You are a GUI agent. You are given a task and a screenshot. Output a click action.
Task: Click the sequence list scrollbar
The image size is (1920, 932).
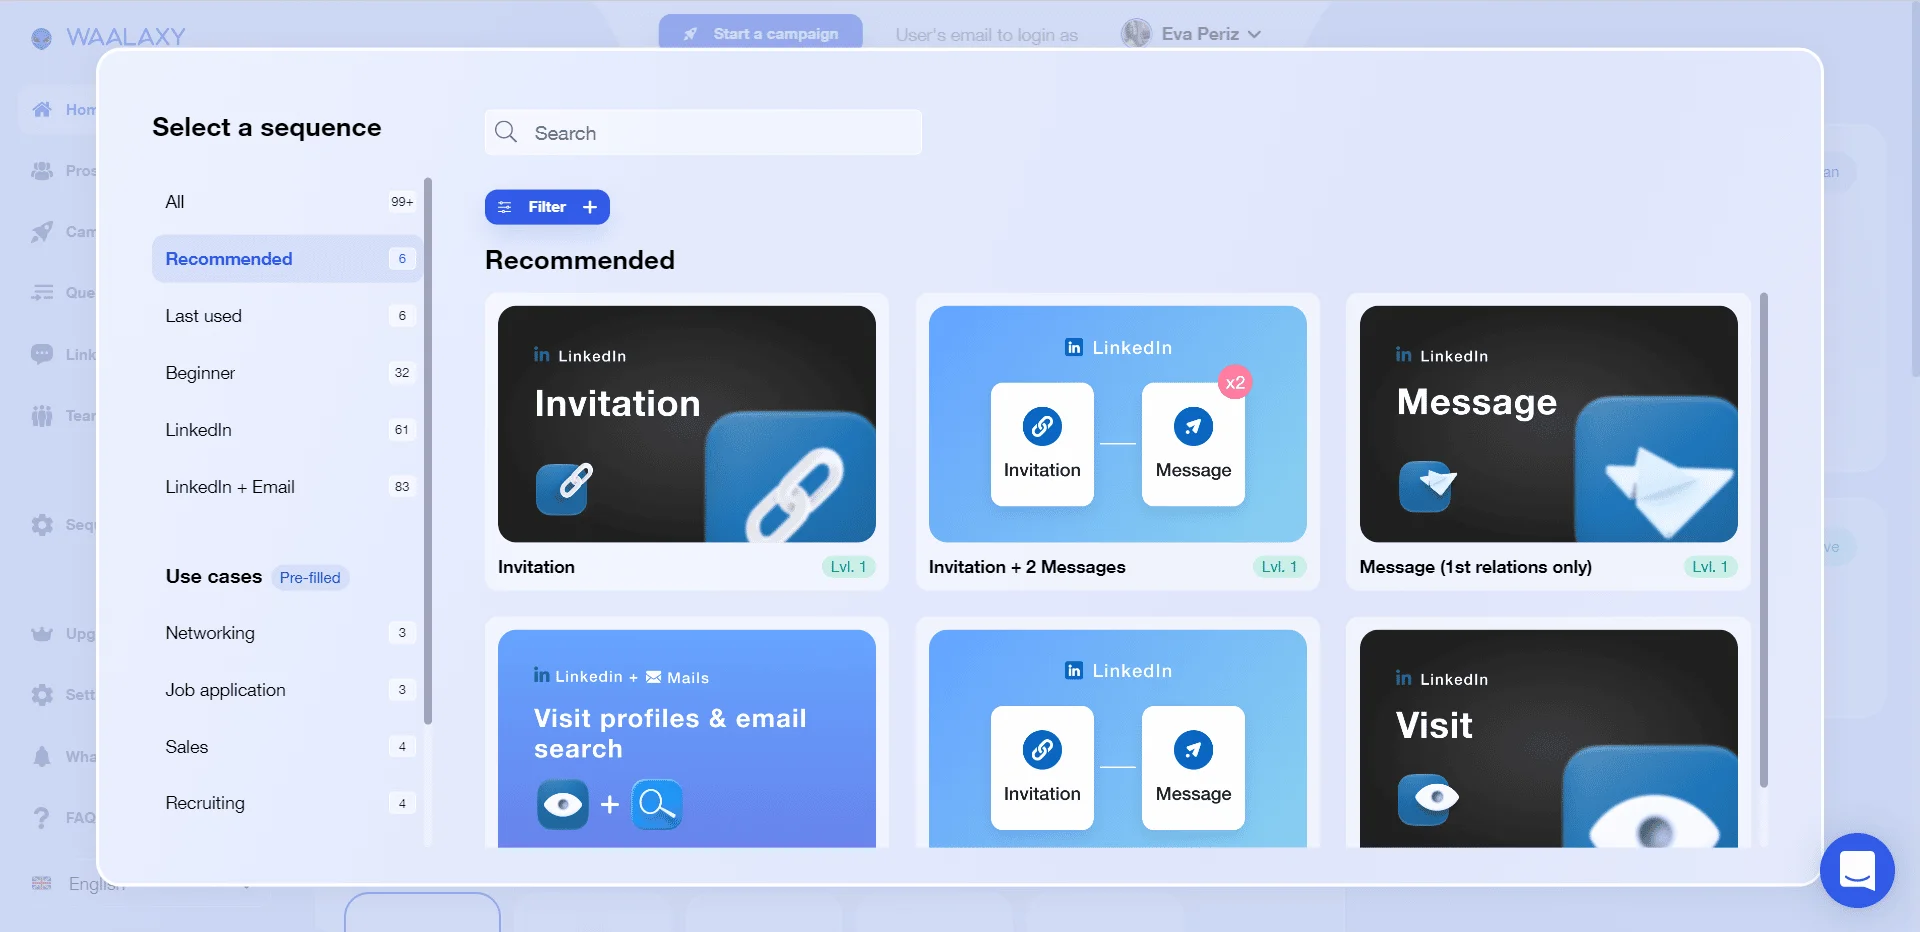coord(1764,540)
